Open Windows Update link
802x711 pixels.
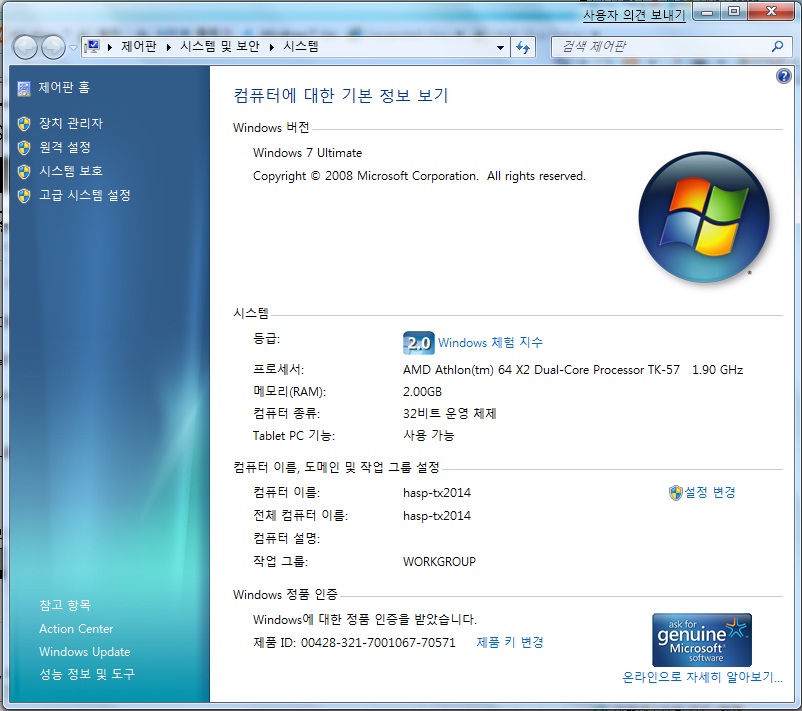click(x=84, y=652)
